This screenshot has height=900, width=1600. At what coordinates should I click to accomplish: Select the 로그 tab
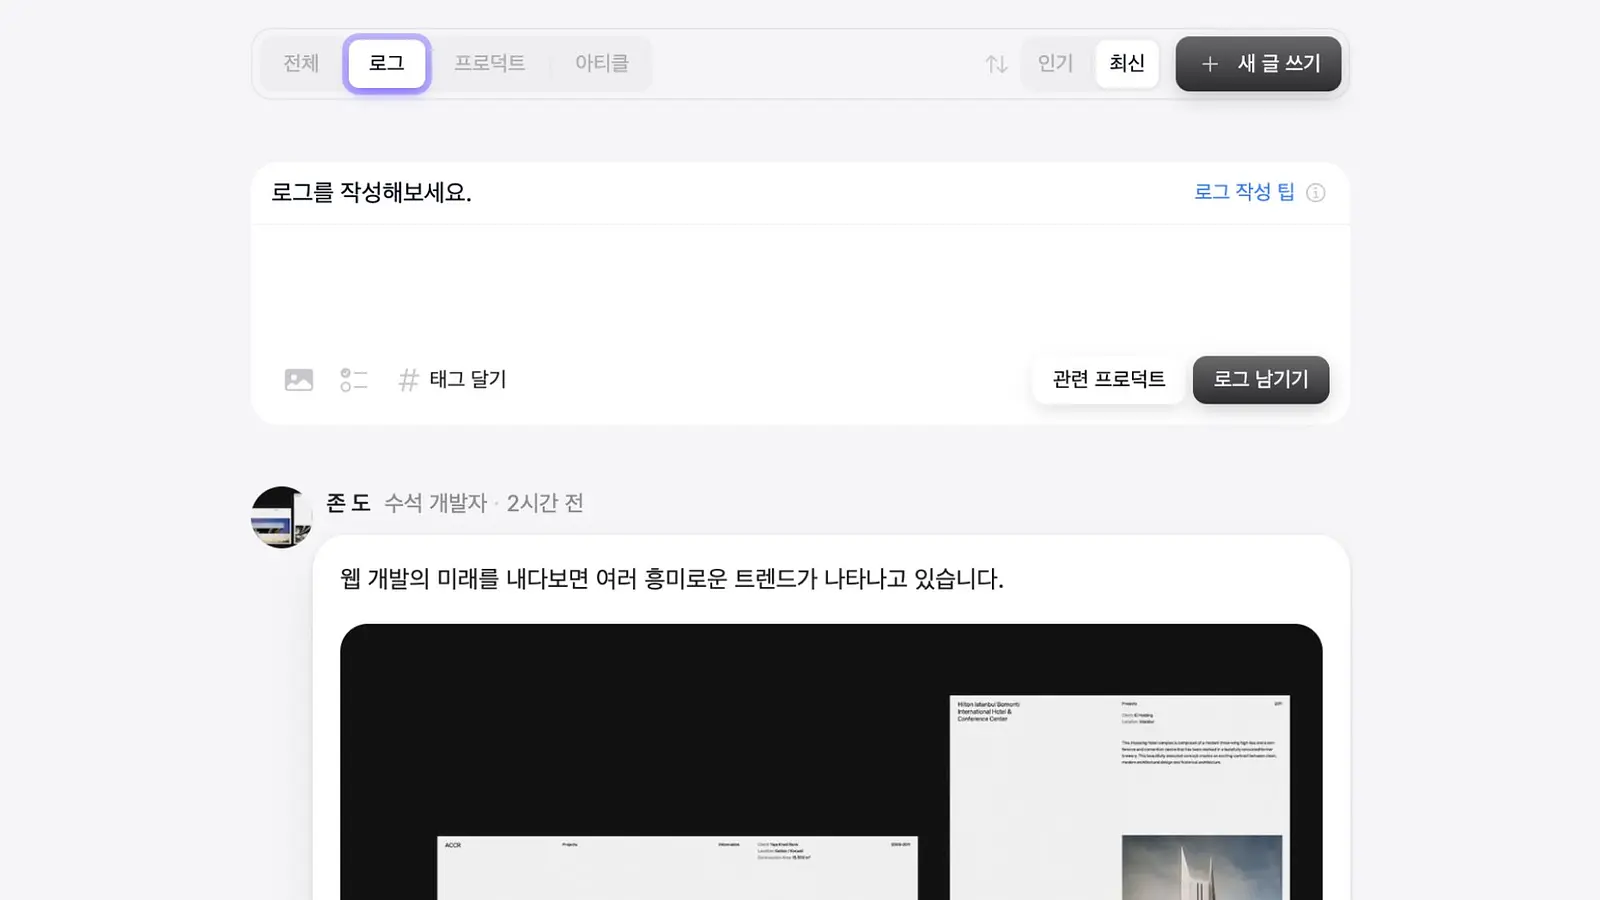point(387,64)
